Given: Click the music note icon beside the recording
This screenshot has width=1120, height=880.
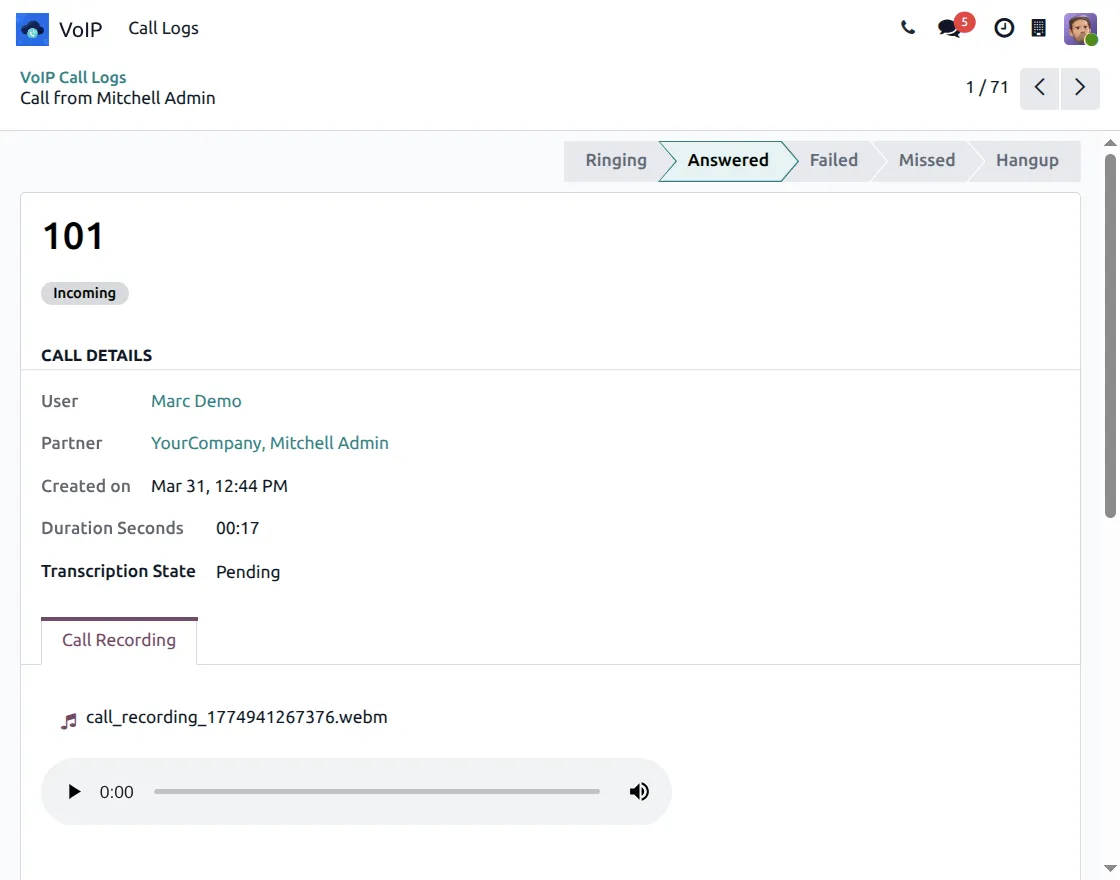Looking at the screenshot, I should [x=68, y=717].
